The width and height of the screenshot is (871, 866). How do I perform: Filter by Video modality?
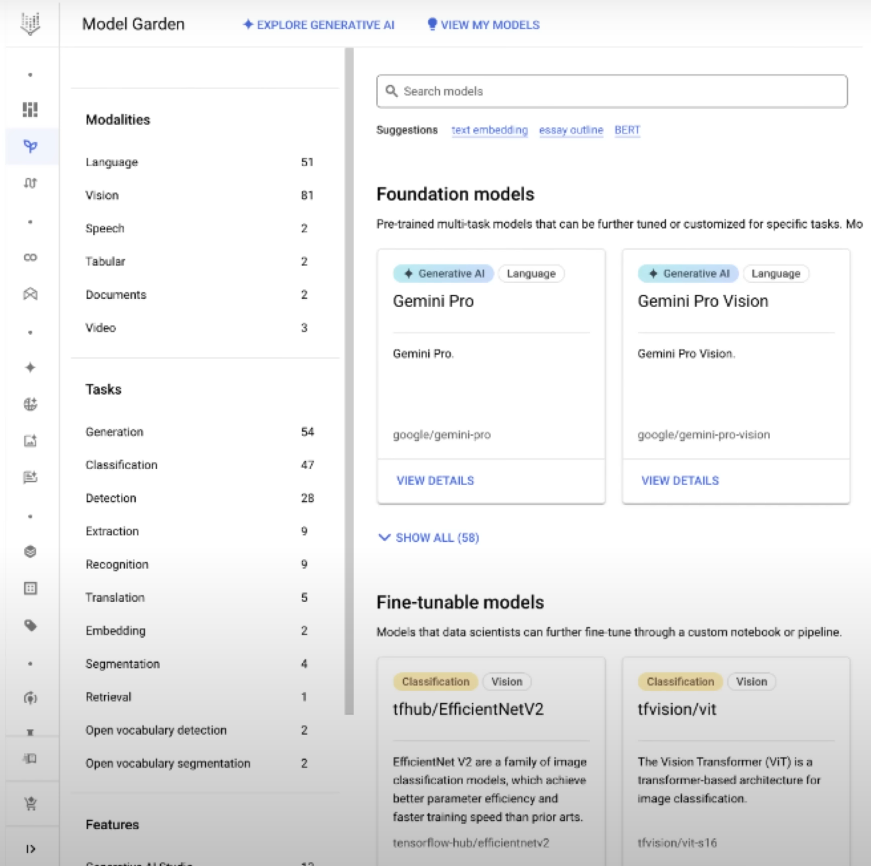coord(199,328)
